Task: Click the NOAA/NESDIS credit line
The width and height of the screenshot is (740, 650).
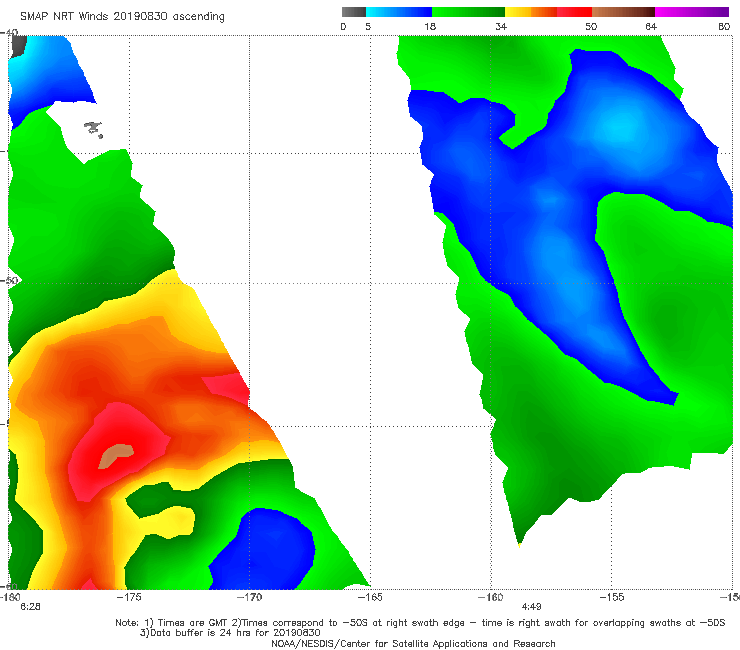Action: click(x=413, y=644)
